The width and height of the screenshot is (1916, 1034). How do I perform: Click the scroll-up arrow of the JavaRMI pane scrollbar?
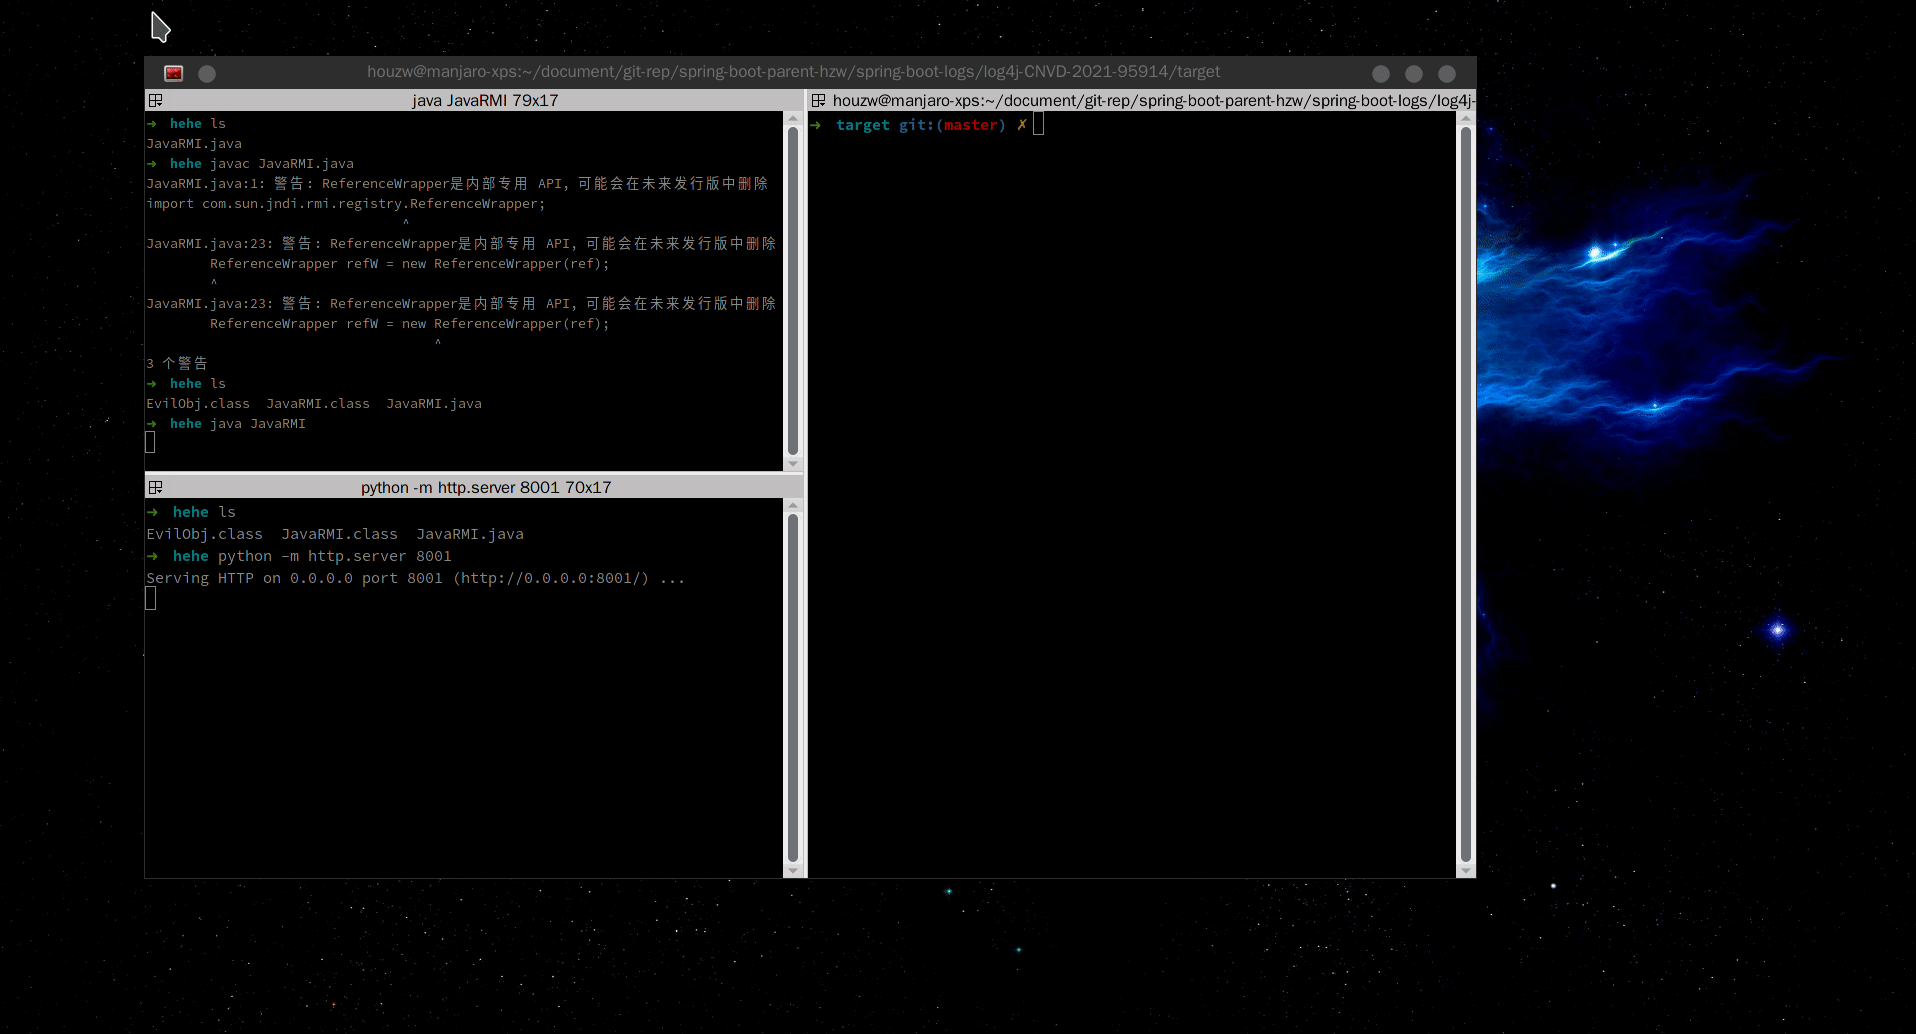pos(793,117)
